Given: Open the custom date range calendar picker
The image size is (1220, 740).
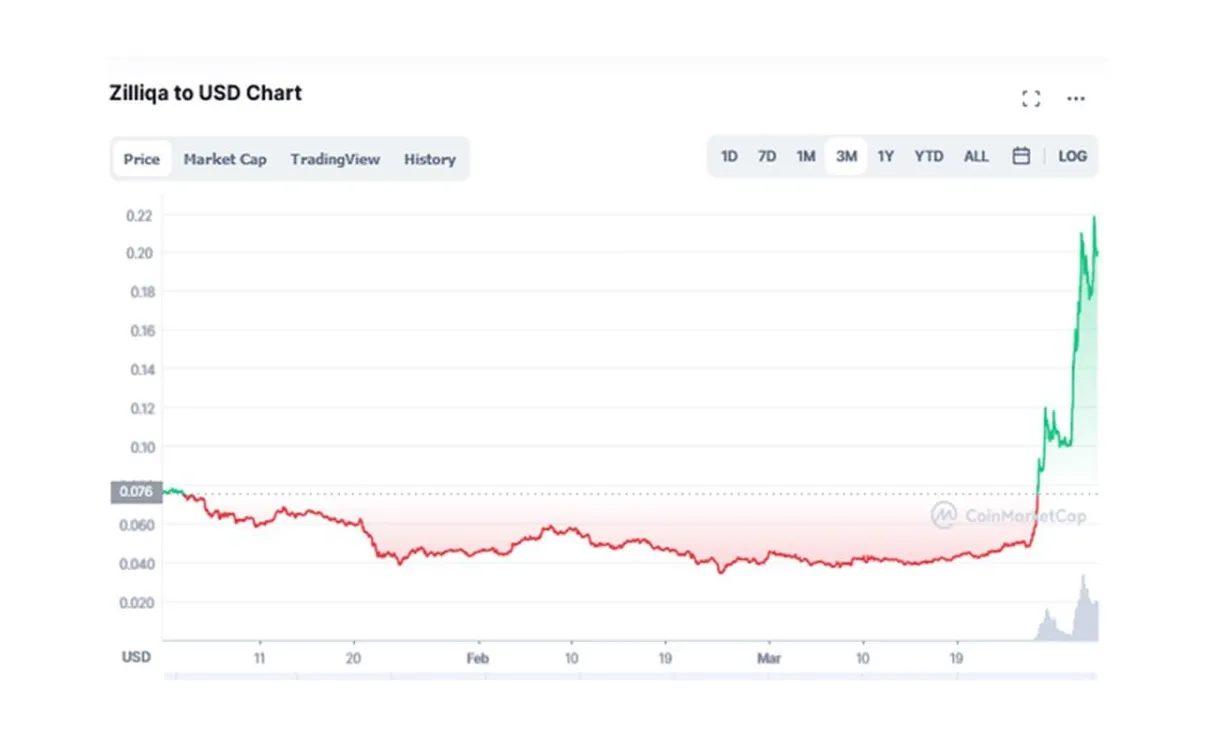Looking at the screenshot, I should coord(1021,156).
